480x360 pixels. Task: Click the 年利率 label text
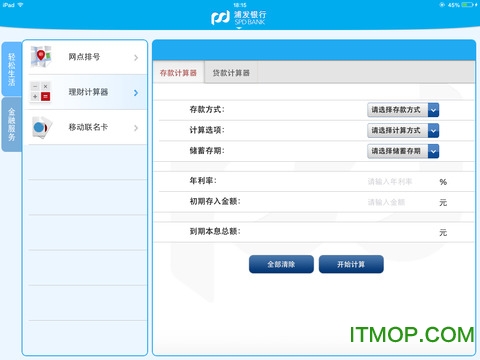pyautogui.click(x=203, y=181)
